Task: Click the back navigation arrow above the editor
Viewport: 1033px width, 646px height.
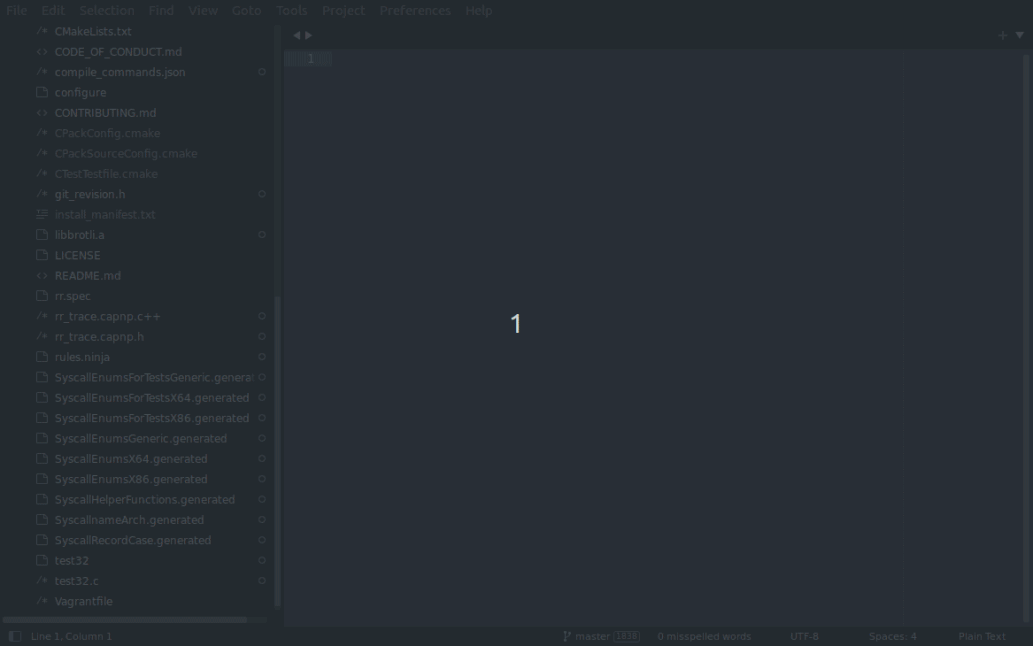Action: click(295, 34)
